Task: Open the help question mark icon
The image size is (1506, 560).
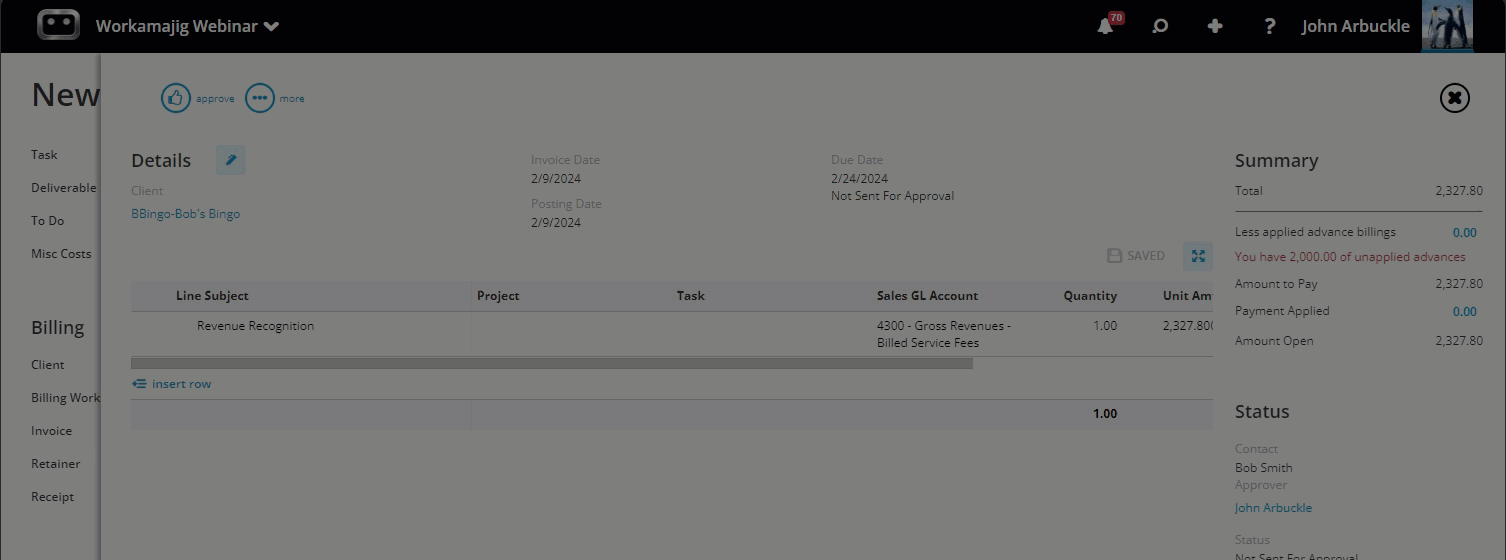Action: pyautogui.click(x=1270, y=26)
